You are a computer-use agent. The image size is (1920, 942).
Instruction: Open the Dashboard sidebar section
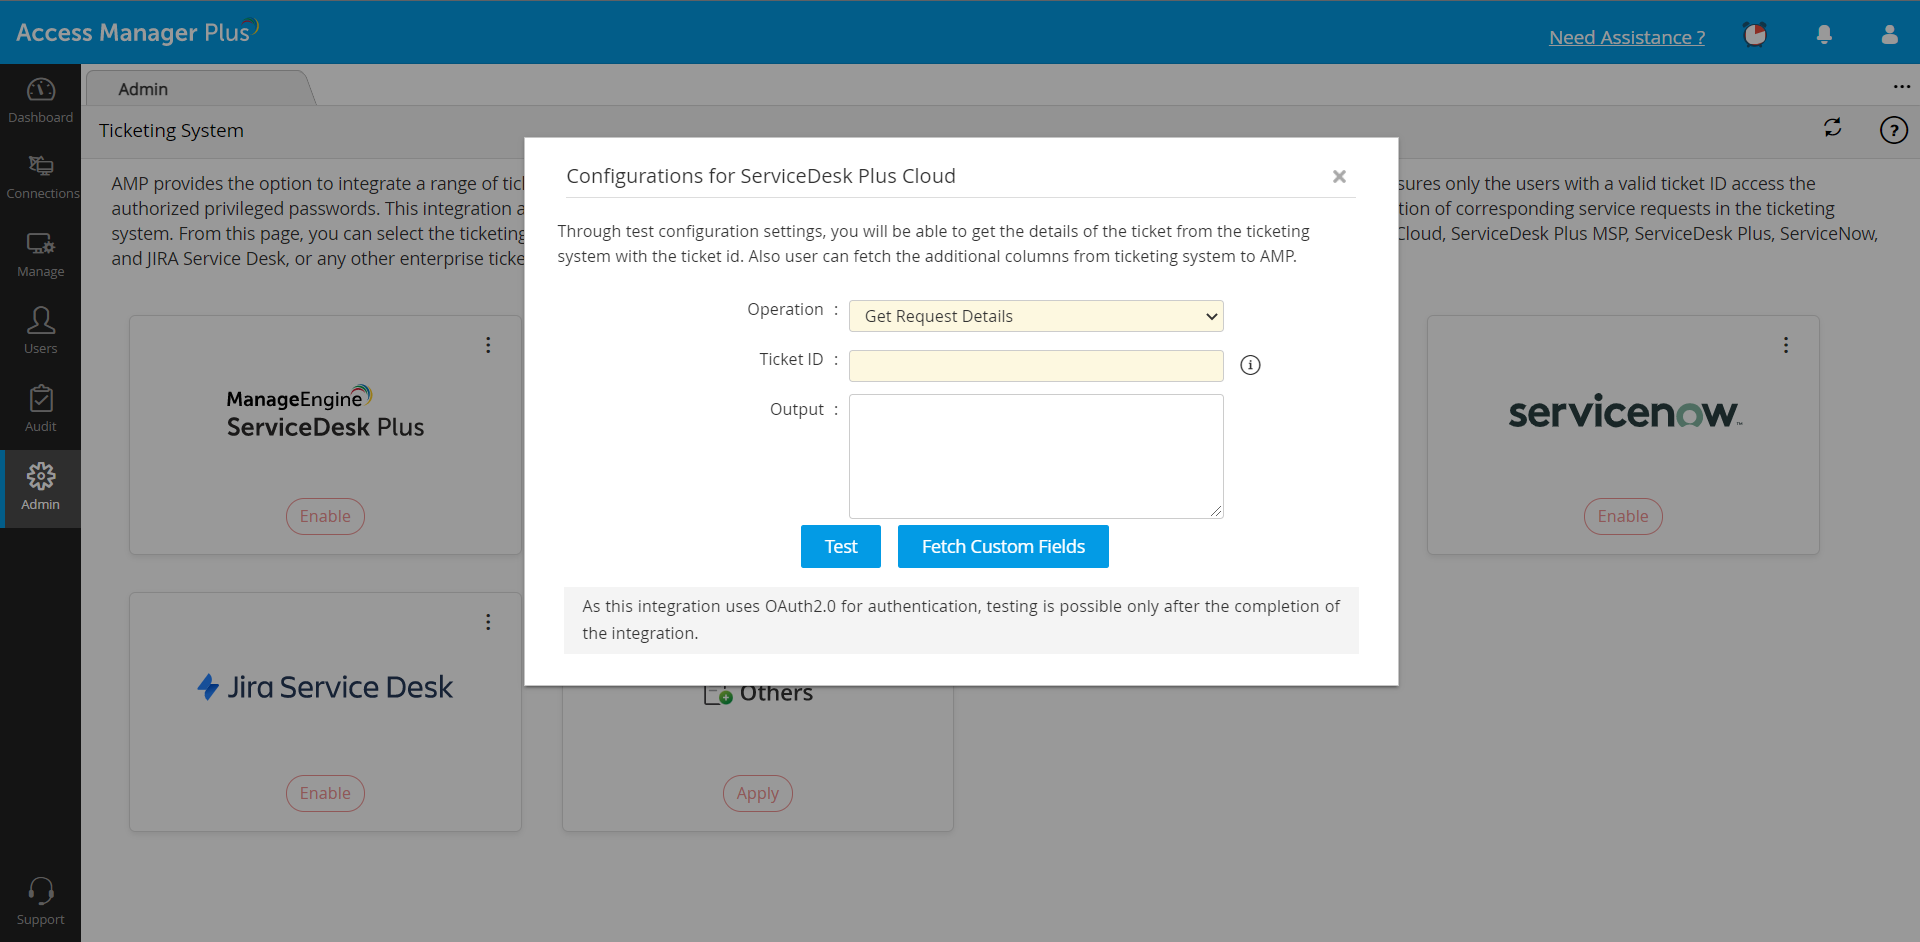pyautogui.click(x=40, y=102)
